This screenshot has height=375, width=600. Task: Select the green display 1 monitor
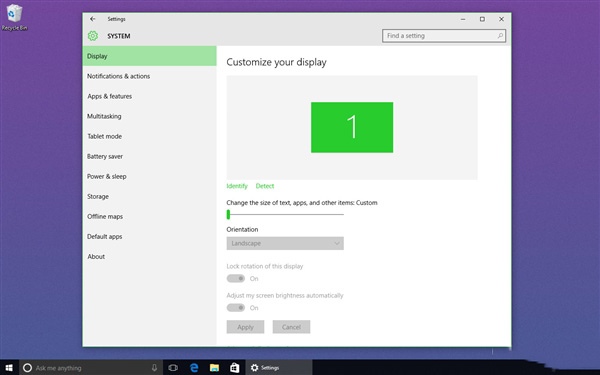[352, 127]
